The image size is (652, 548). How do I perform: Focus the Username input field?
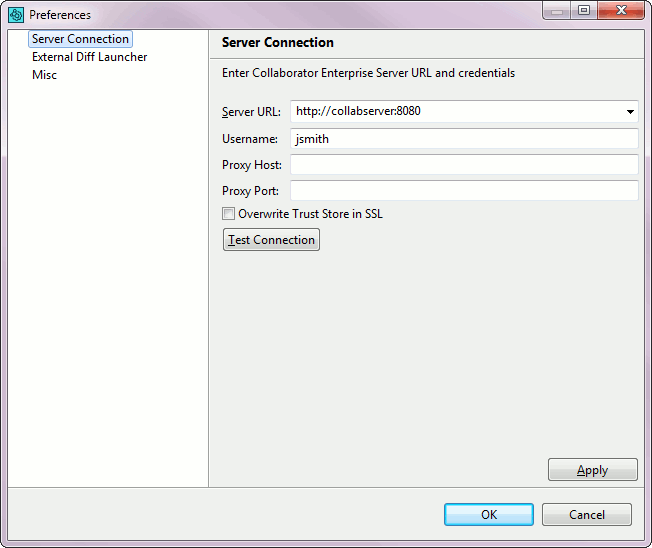point(464,139)
